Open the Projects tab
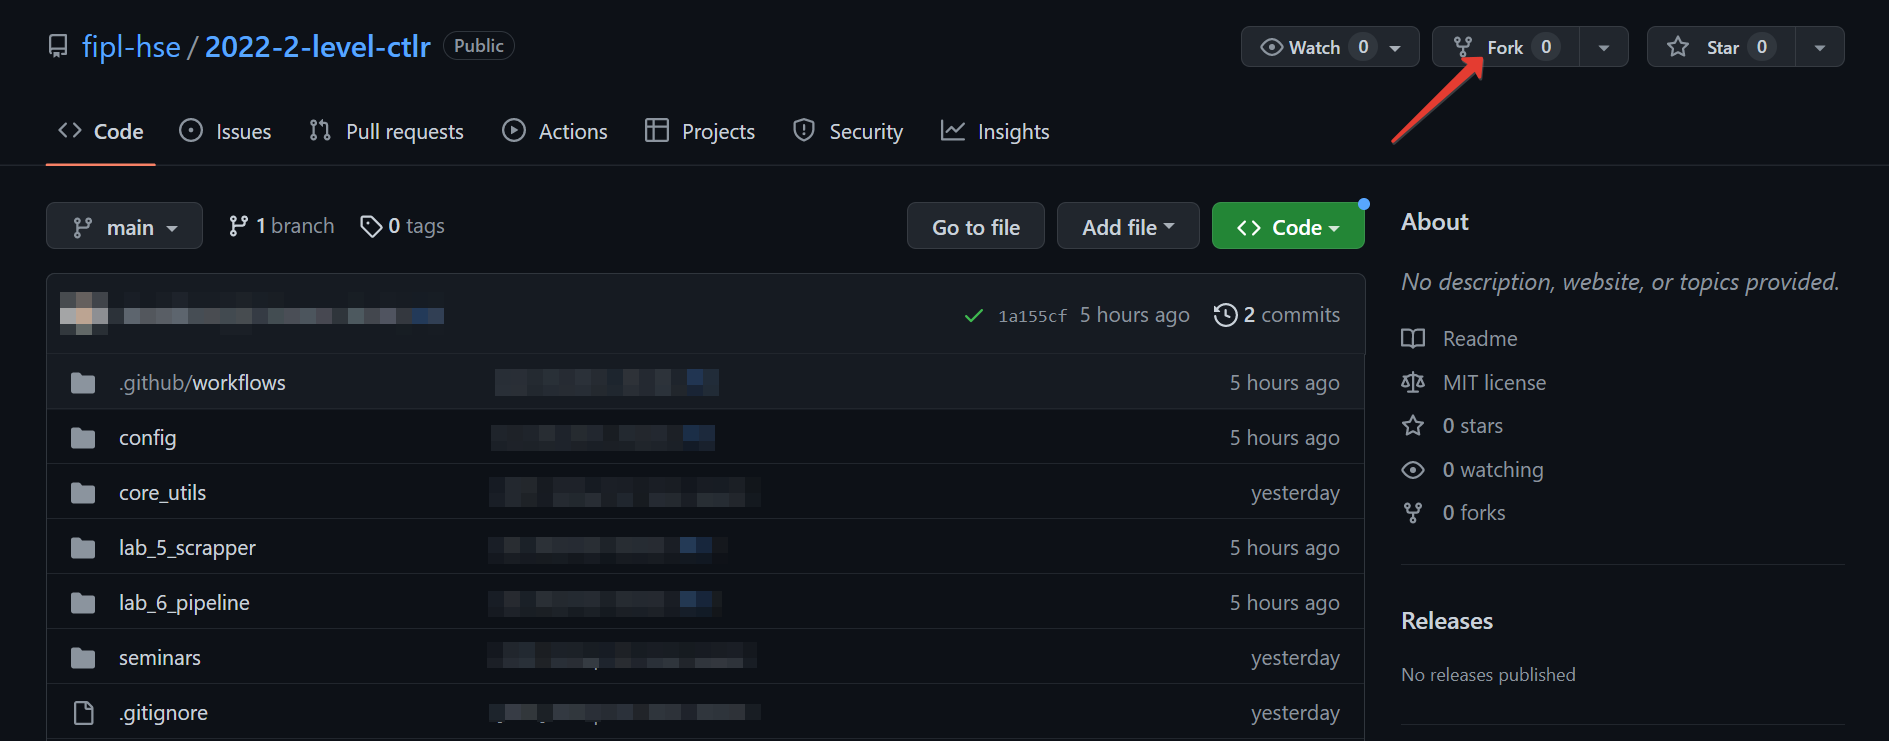The height and width of the screenshot is (741, 1889). tap(700, 131)
